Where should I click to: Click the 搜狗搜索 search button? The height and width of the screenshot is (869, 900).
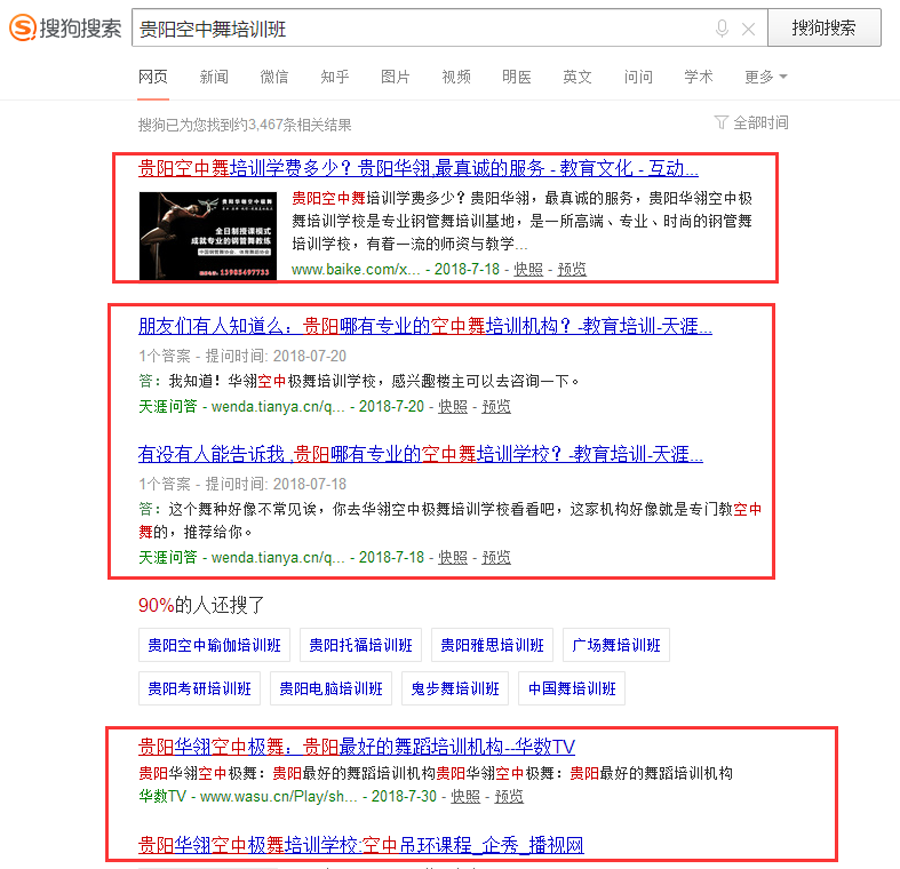[x=824, y=28]
